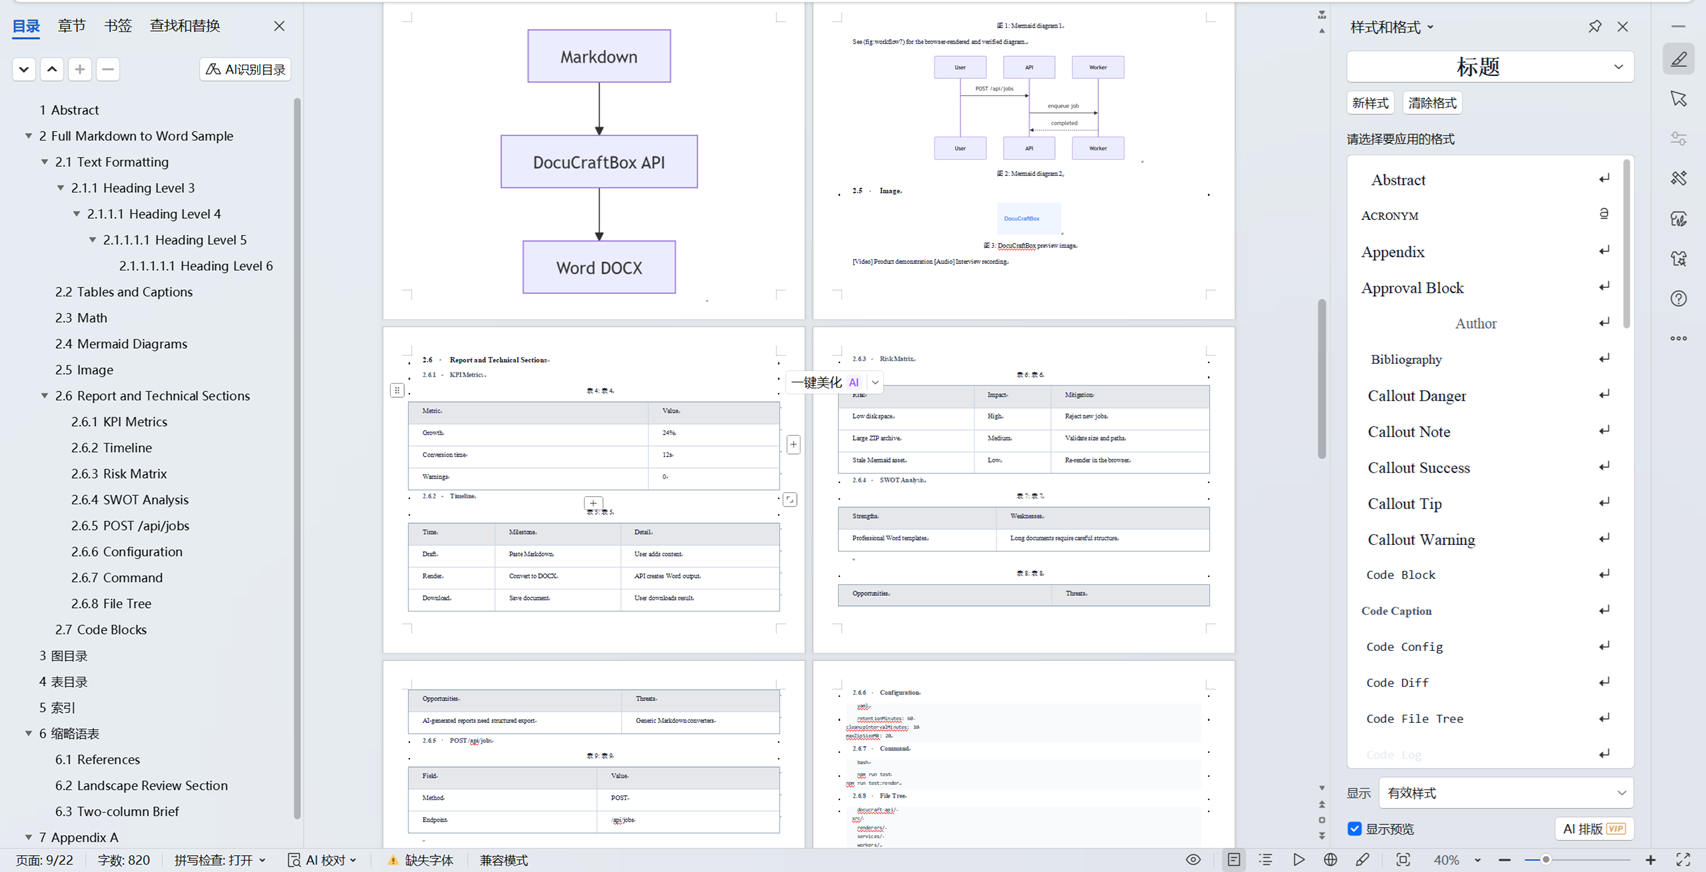The image size is (1706, 872).
Task: Collapse the '7 Appendix A' outline node
Action: tap(29, 838)
